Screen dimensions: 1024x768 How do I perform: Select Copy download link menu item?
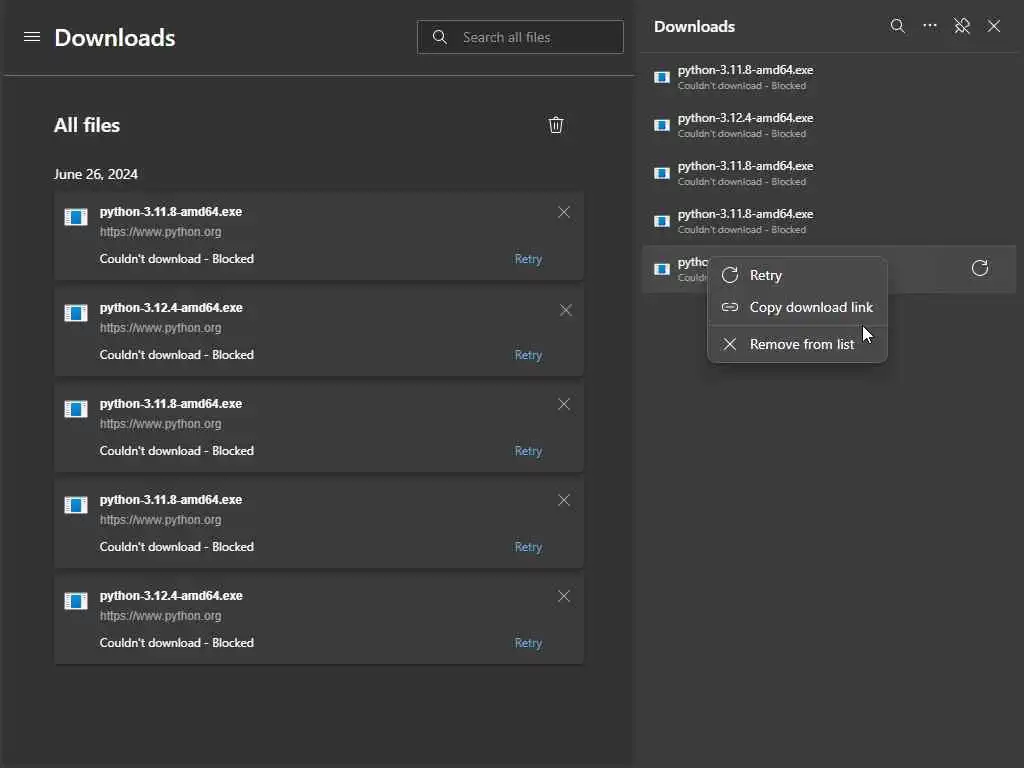point(810,307)
